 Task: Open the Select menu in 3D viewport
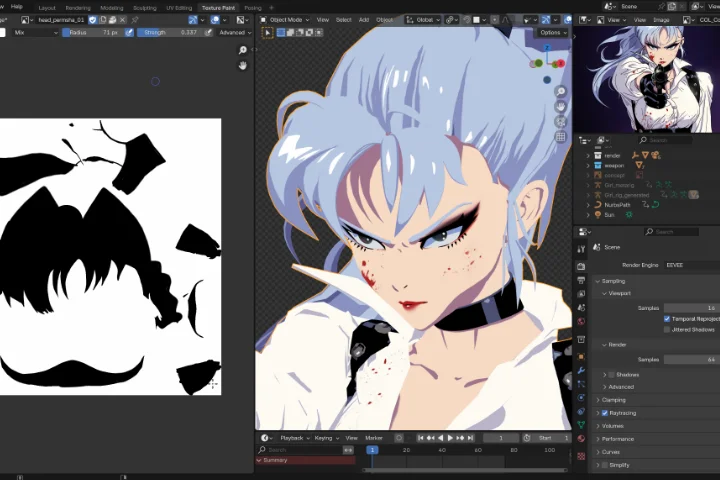[x=343, y=20]
